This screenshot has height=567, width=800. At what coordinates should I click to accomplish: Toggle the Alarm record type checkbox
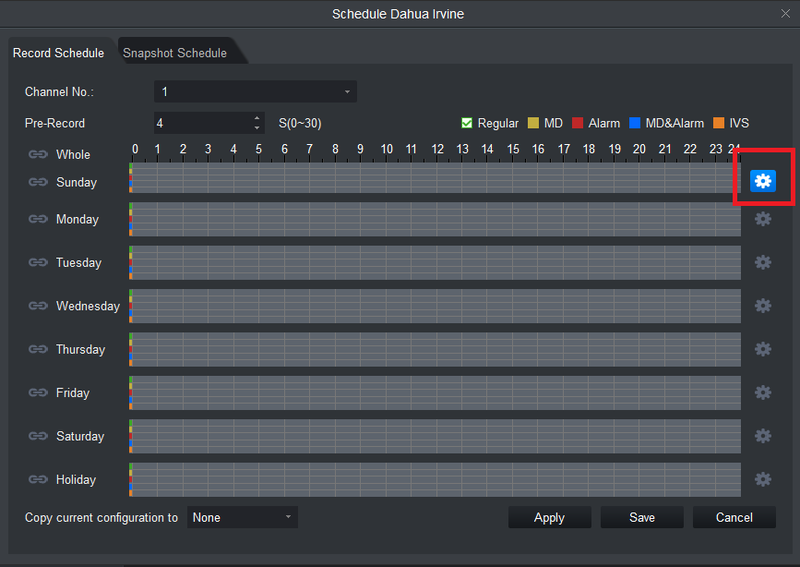pos(578,123)
